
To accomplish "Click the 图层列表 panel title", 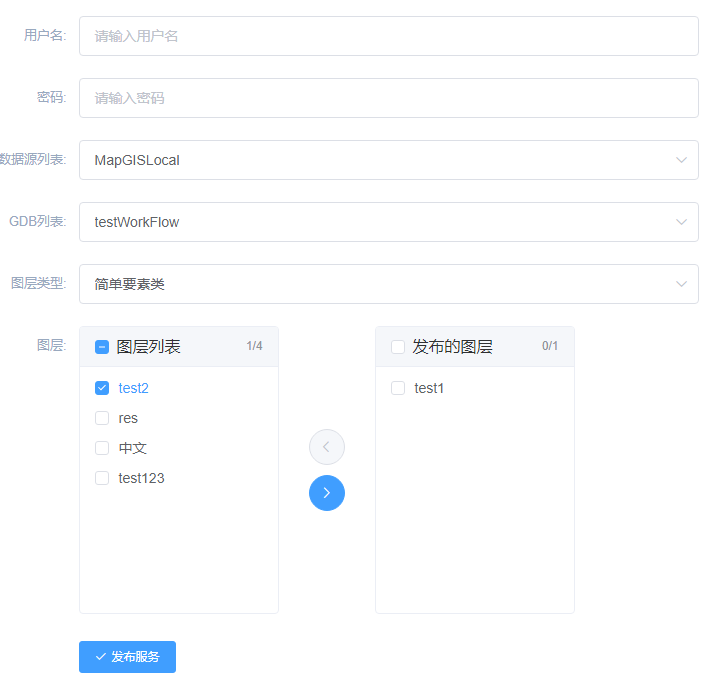I will pyautogui.click(x=148, y=347).
